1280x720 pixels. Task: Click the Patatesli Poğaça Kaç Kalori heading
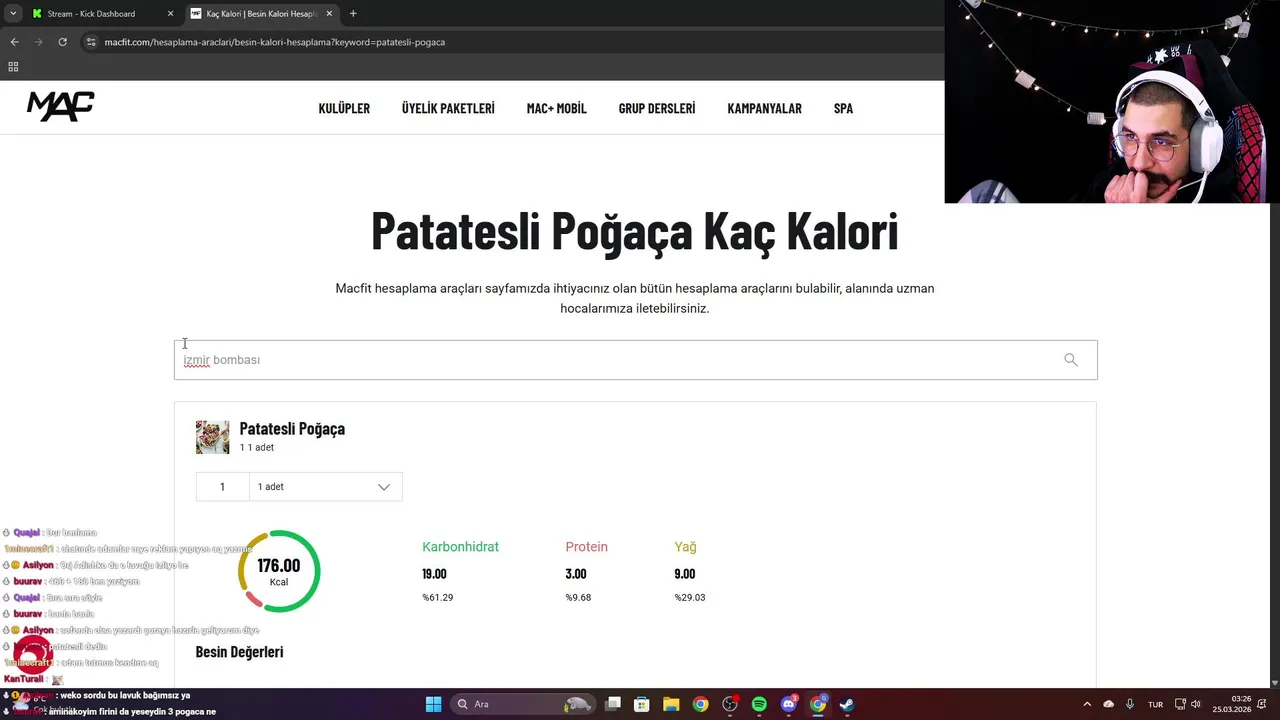(x=635, y=231)
